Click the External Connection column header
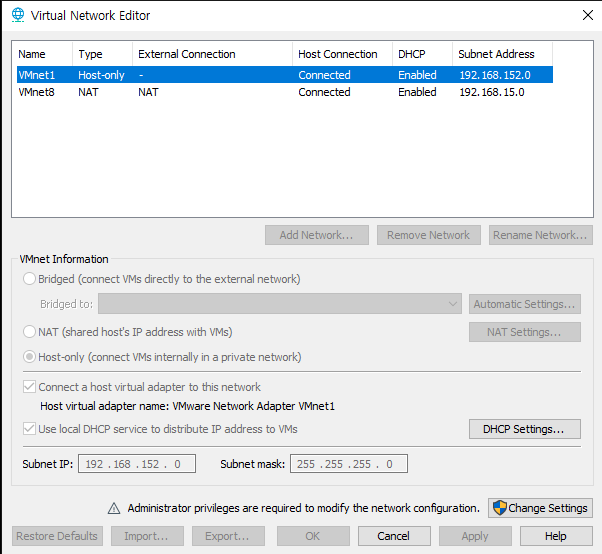The width and height of the screenshot is (602, 554). pos(212,54)
